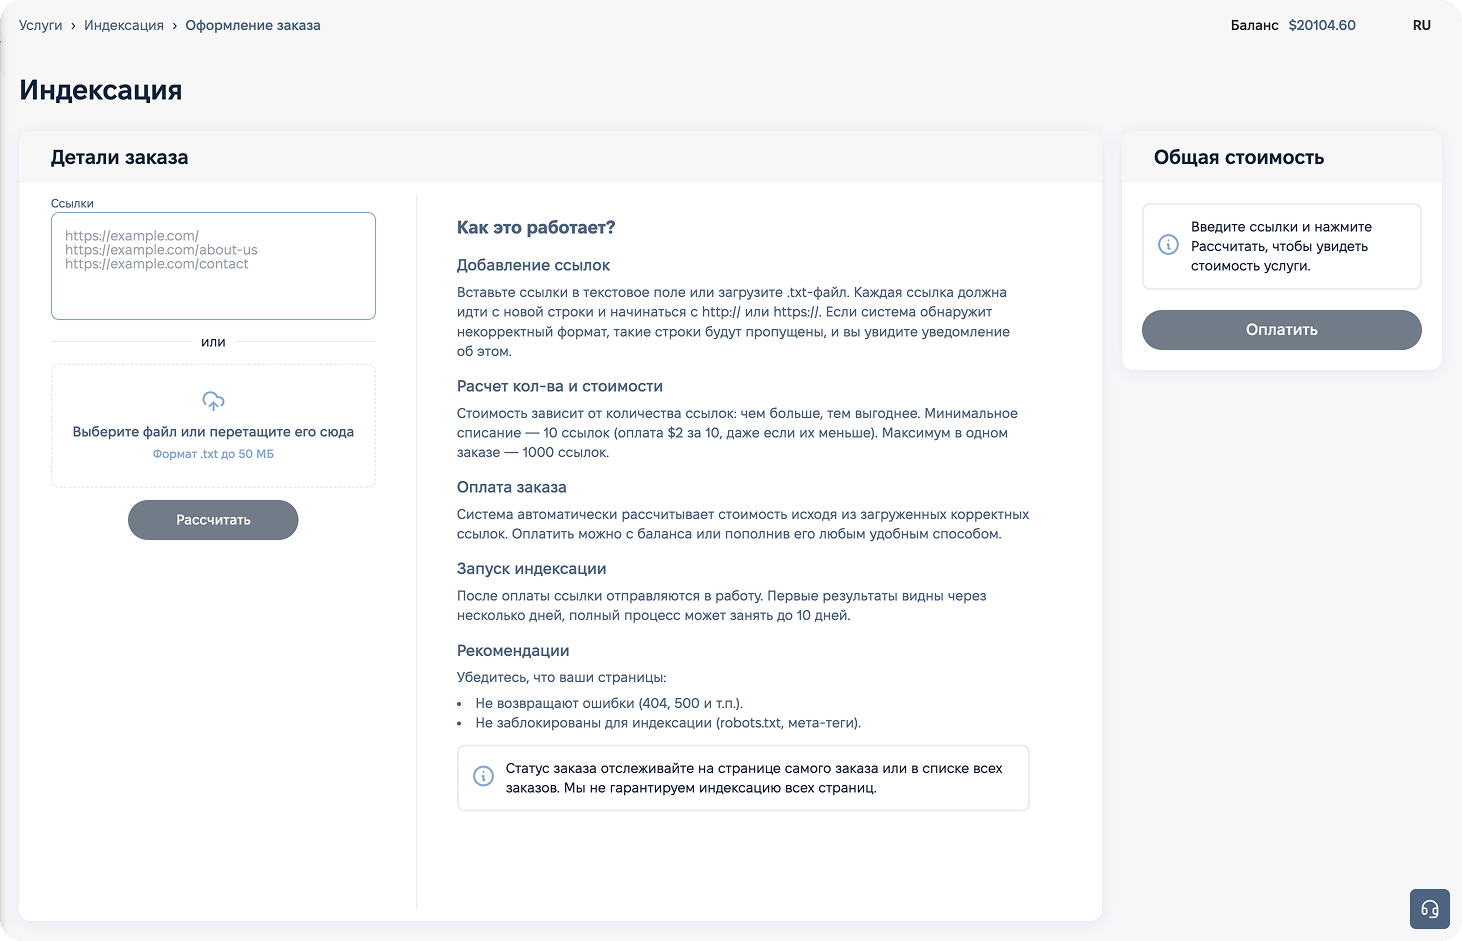The width and height of the screenshot is (1462, 941).
Task: Select the Оформление заказа breadcrumb item
Action: click(x=253, y=25)
